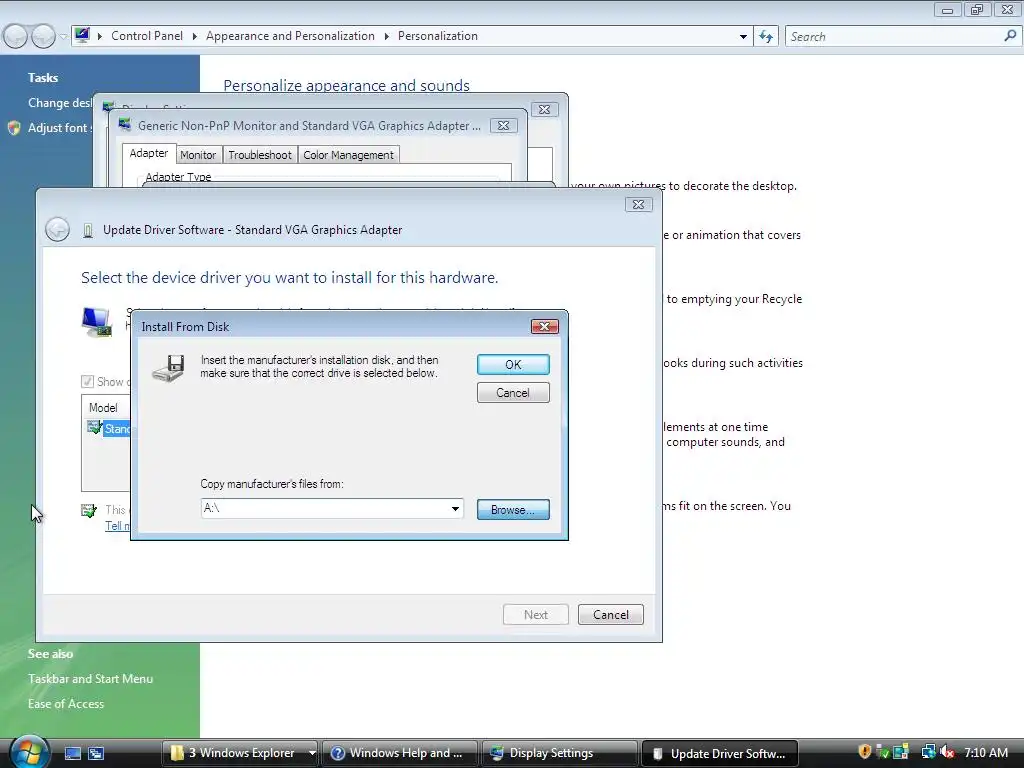Click the Search box in Control Panel
Image resolution: width=1024 pixels, height=768 pixels.
point(895,37)
